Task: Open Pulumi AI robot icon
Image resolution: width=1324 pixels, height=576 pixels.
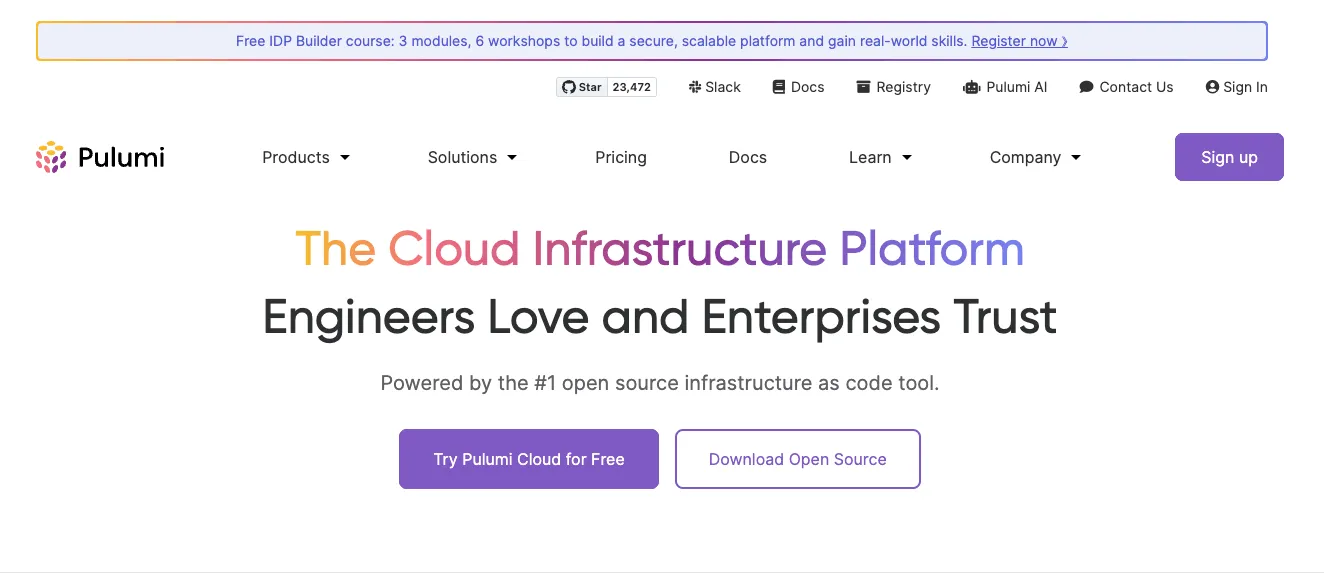Action: coord(971,87)
